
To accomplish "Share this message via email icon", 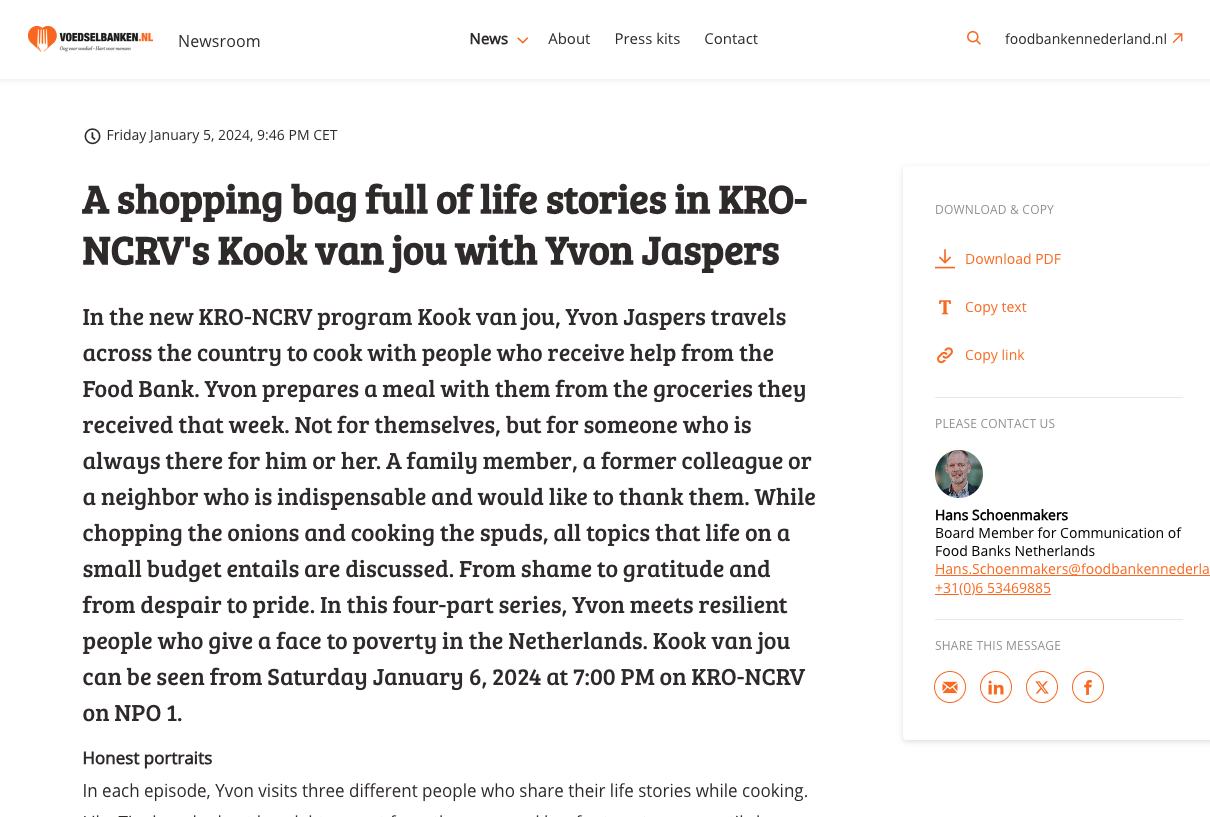I will 950,687.
